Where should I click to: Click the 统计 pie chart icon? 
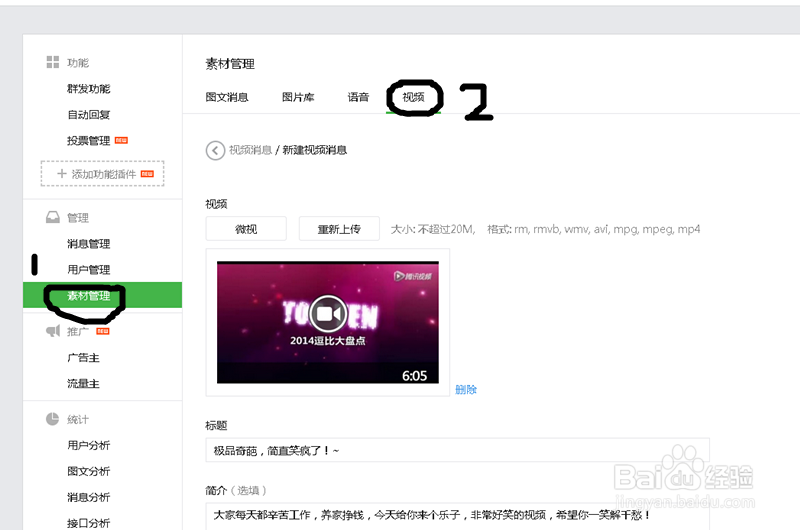click(x=53, y=419)
